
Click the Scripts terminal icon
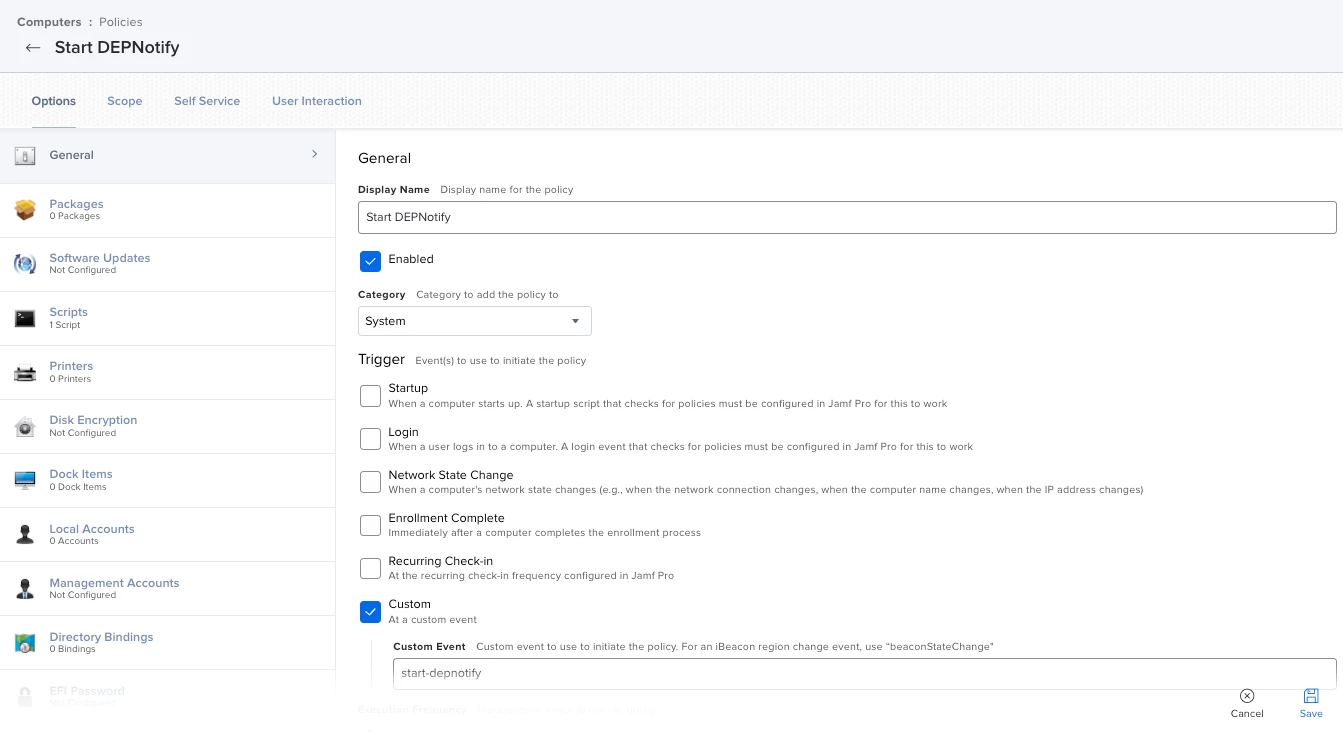(x=25, y=318)
